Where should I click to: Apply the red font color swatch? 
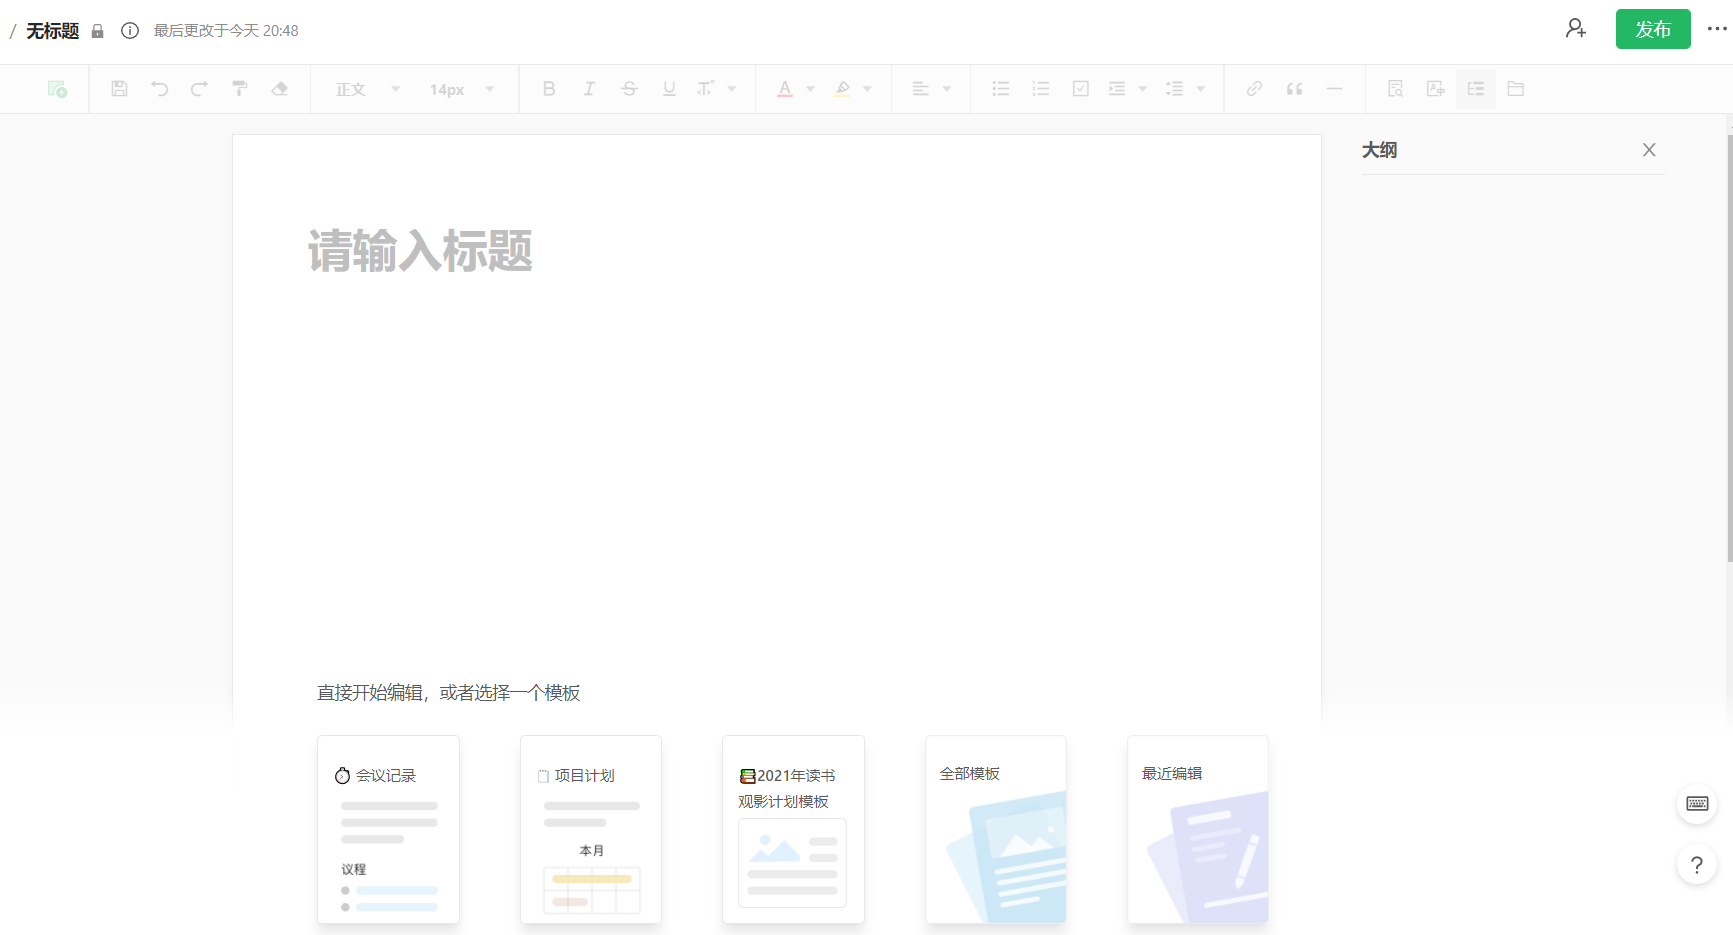point(785,89)
